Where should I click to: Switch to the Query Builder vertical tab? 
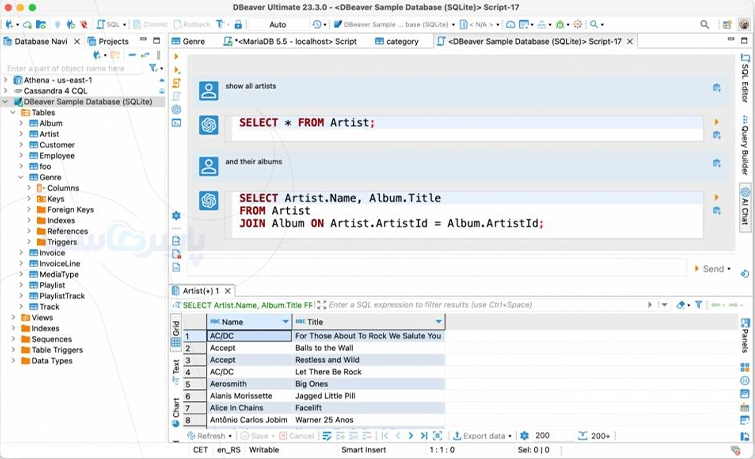click(745, 145)
